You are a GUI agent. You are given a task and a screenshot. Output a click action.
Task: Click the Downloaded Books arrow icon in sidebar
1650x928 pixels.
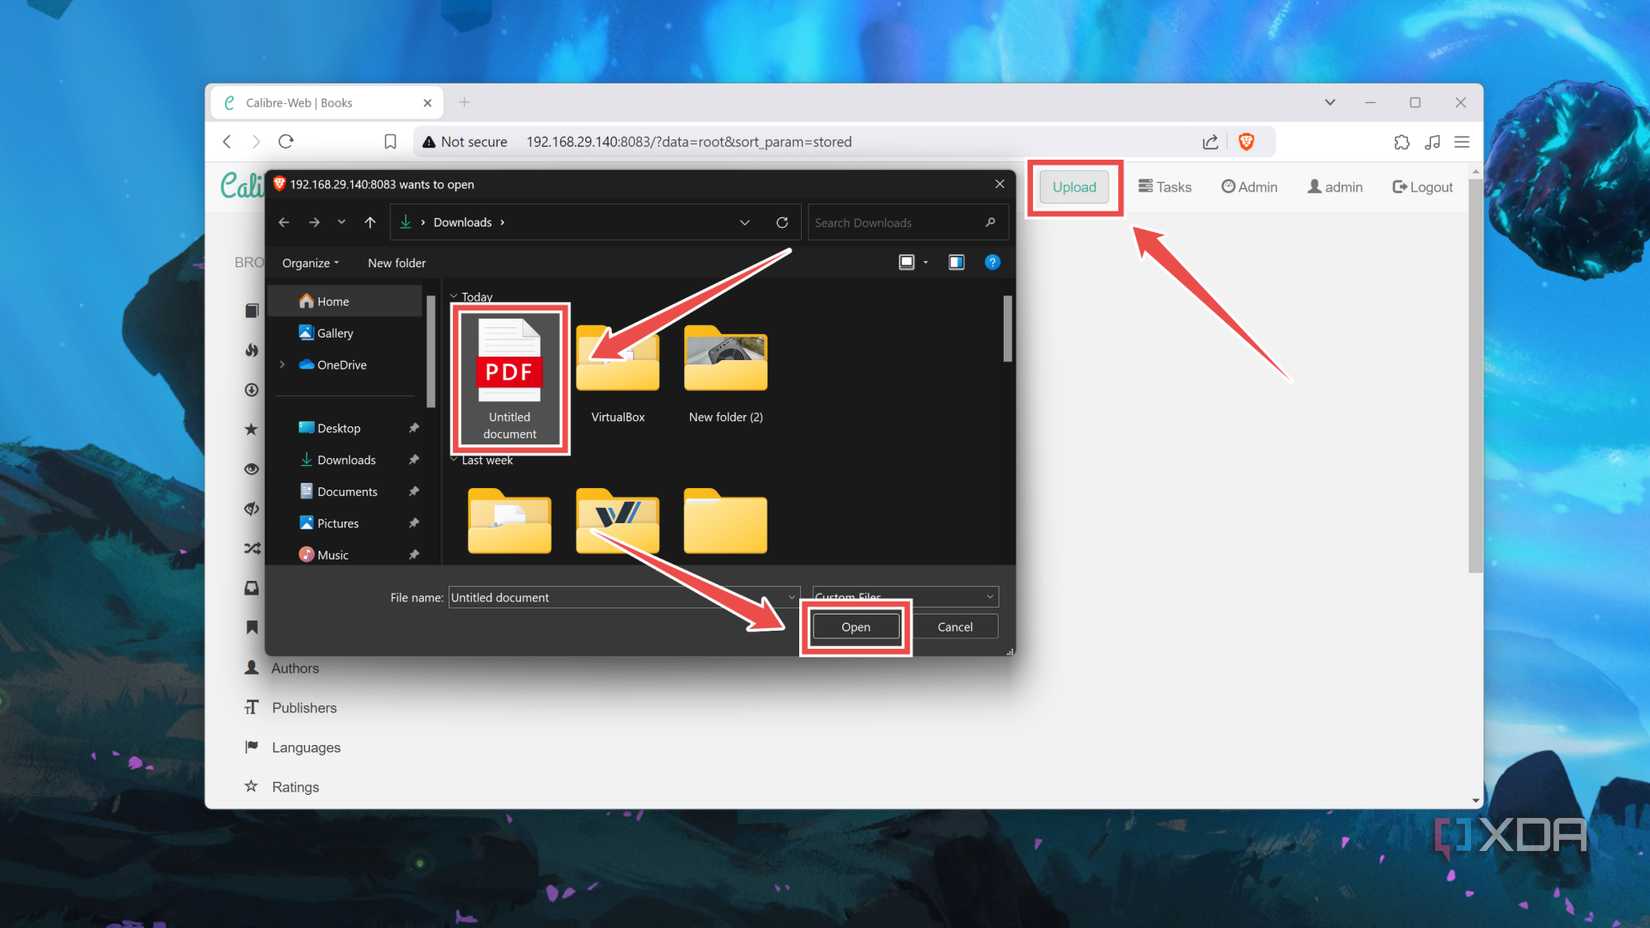click(x=252, y=389)
